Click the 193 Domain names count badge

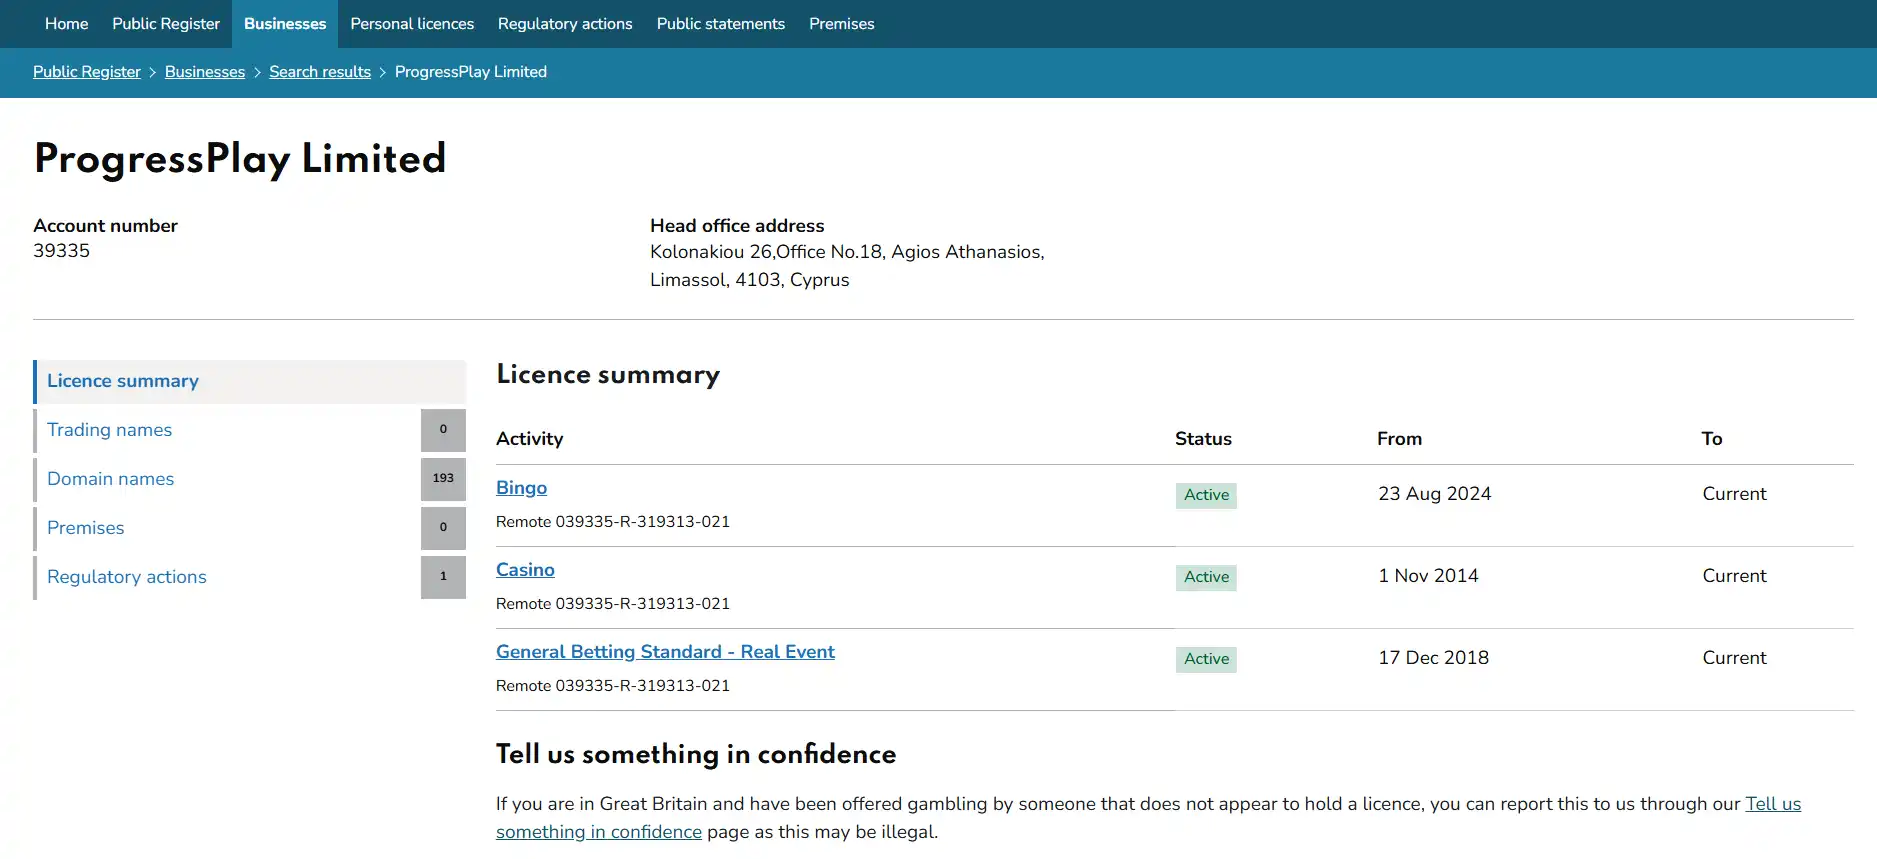click(443, 479)
